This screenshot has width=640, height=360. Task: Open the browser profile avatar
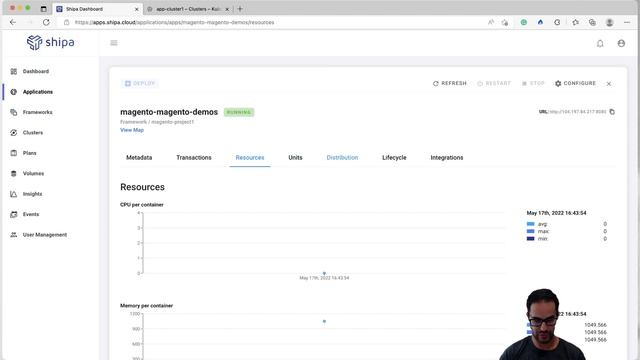pyautogui.click(x=609, y=22)
